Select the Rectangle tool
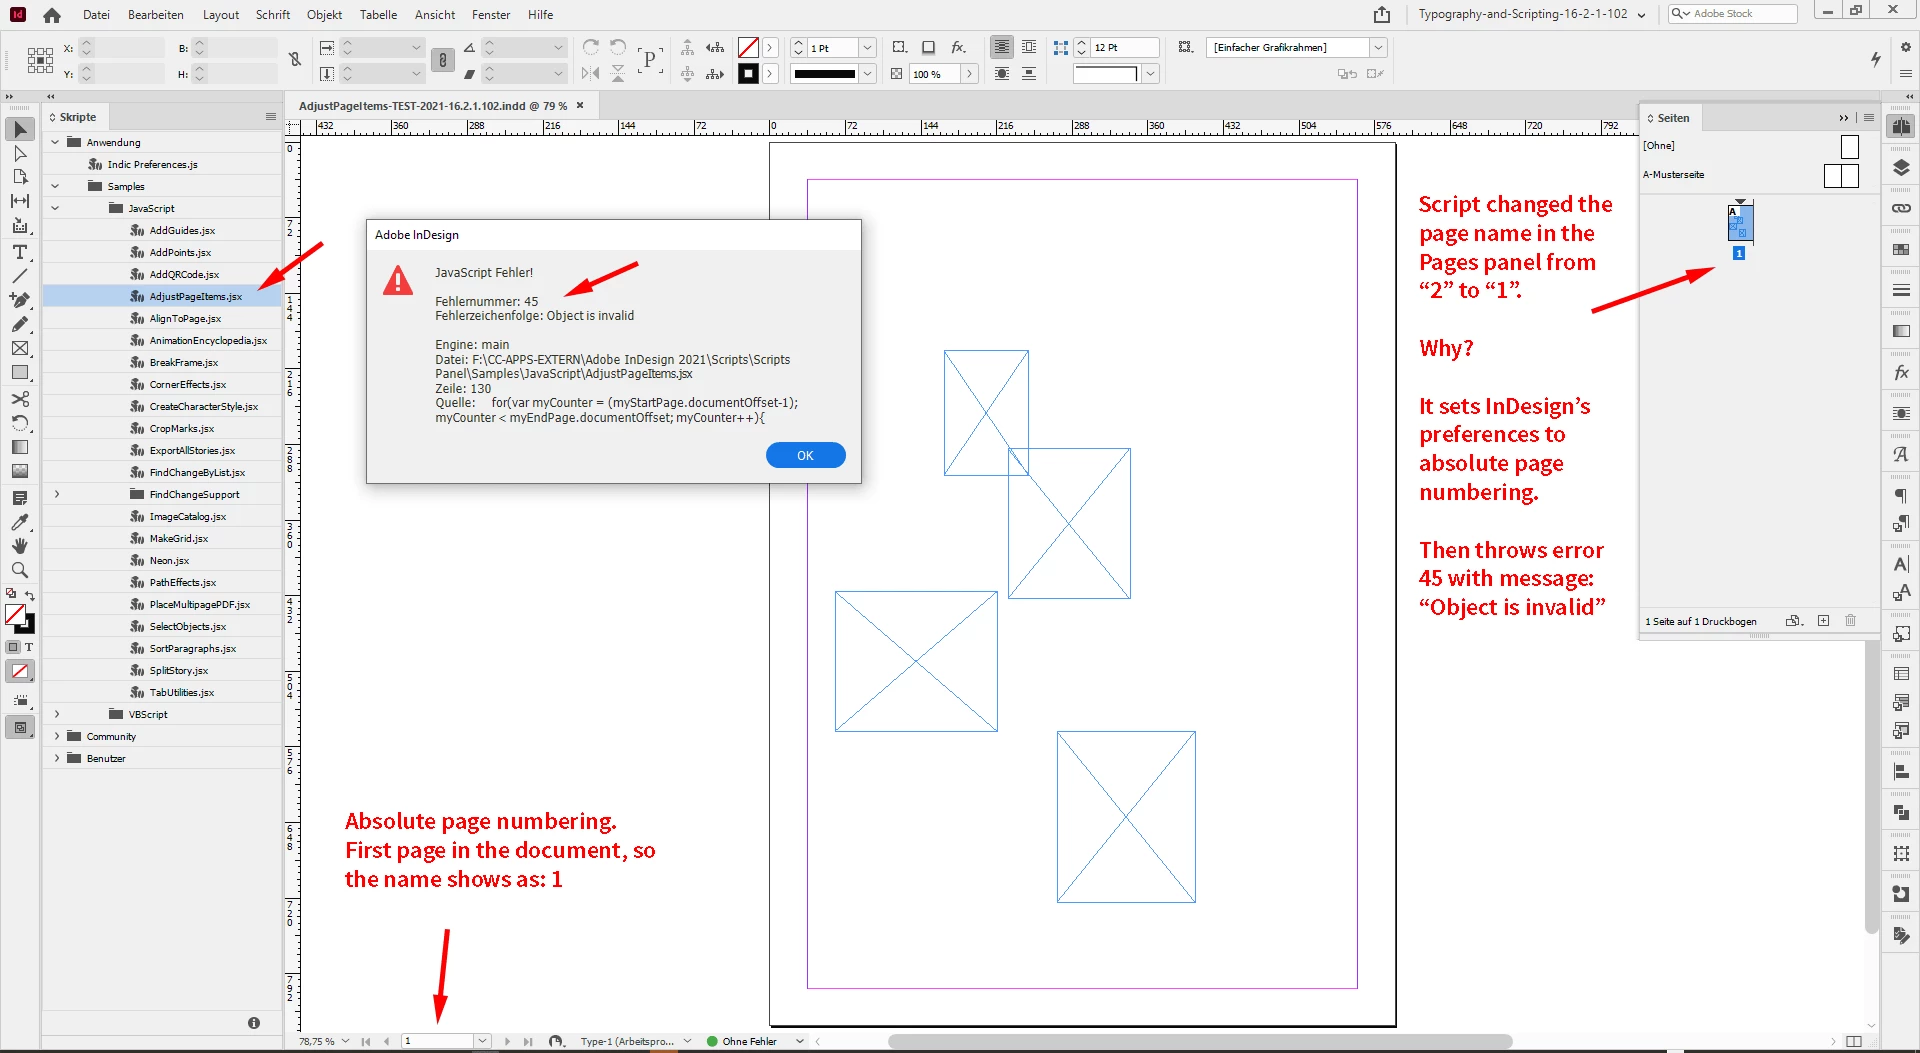The height and width of the screenshot is (1053, 1920). (x=20, y=372)
